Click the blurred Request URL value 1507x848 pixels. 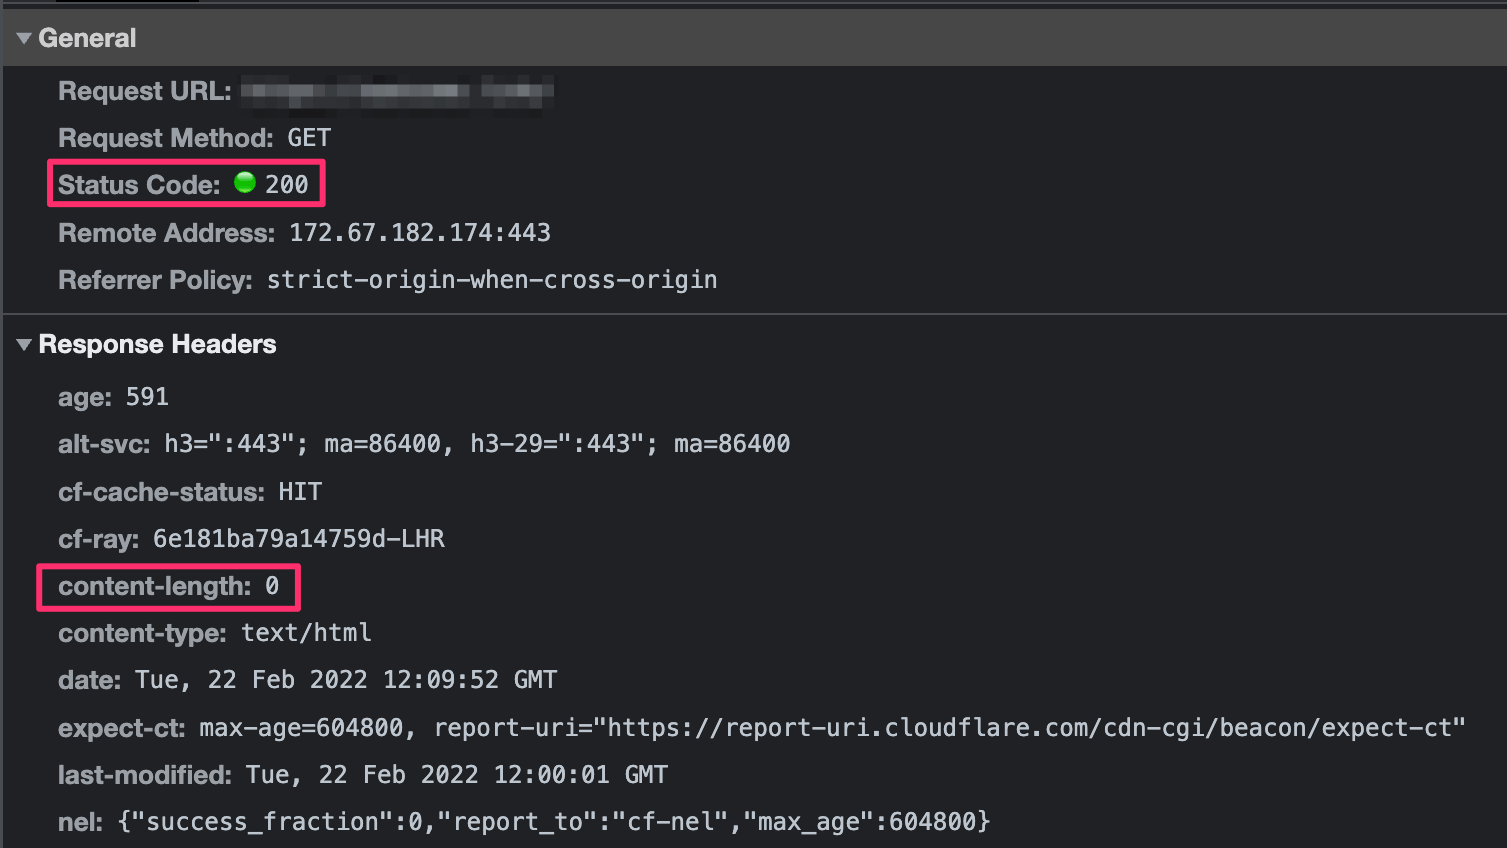pos(397,92)
